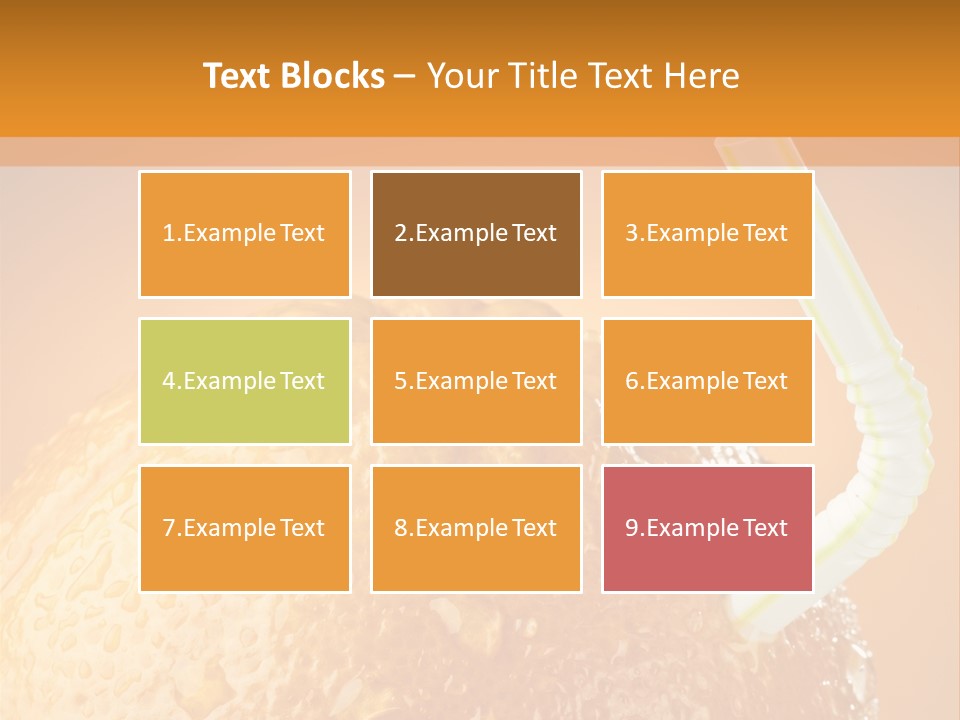The width and height of the screenshot is (960, 720).
Task: Select the 7.Example Text block
Action: (x=244, y=528)
